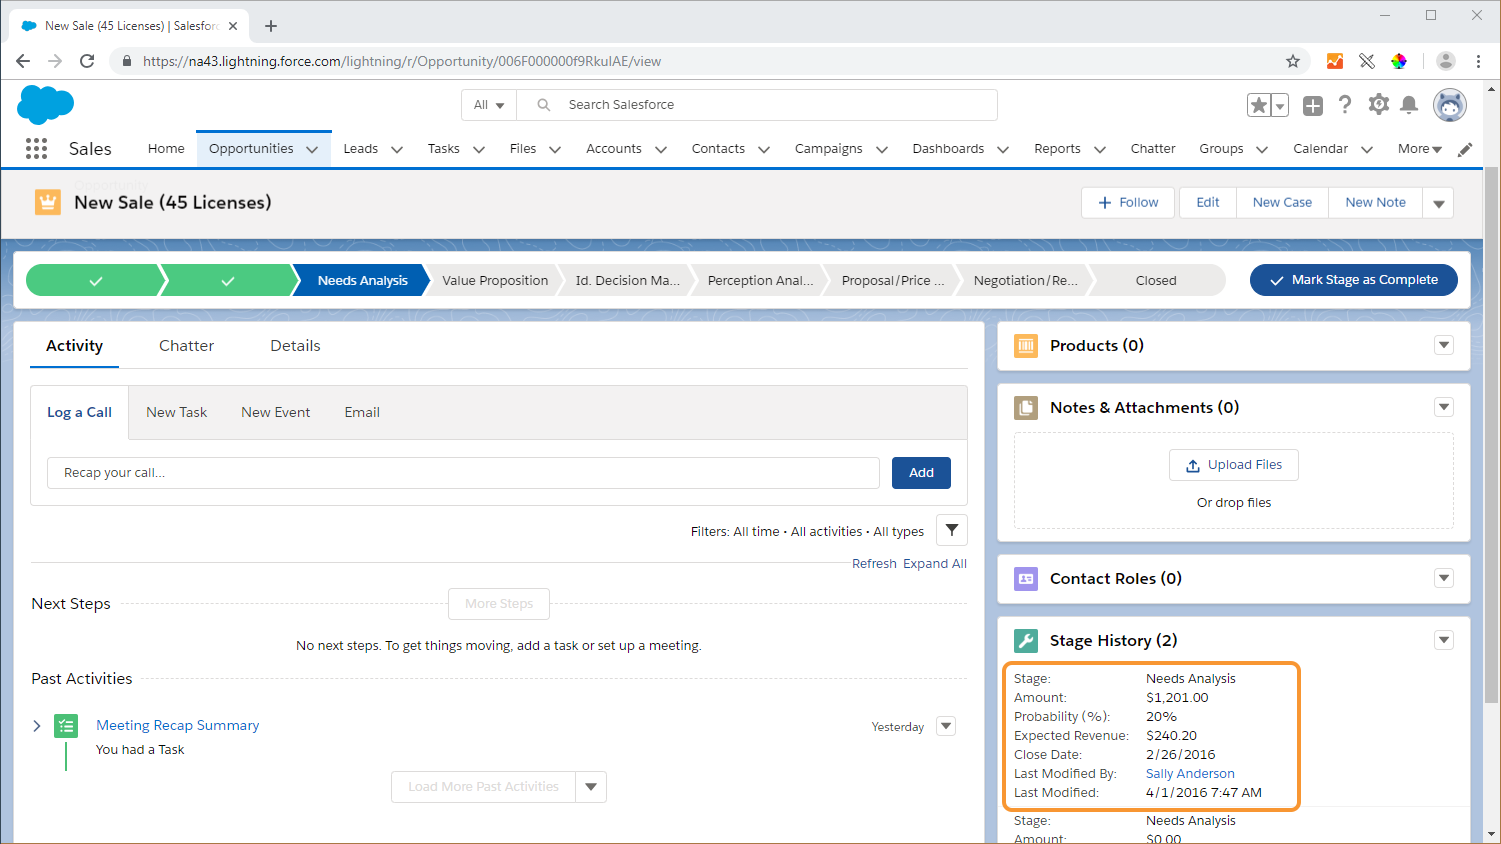Click the first completed stage checkmark
Image resolution: width=1501 pixels, height=844 pixels.
point(95,281)
